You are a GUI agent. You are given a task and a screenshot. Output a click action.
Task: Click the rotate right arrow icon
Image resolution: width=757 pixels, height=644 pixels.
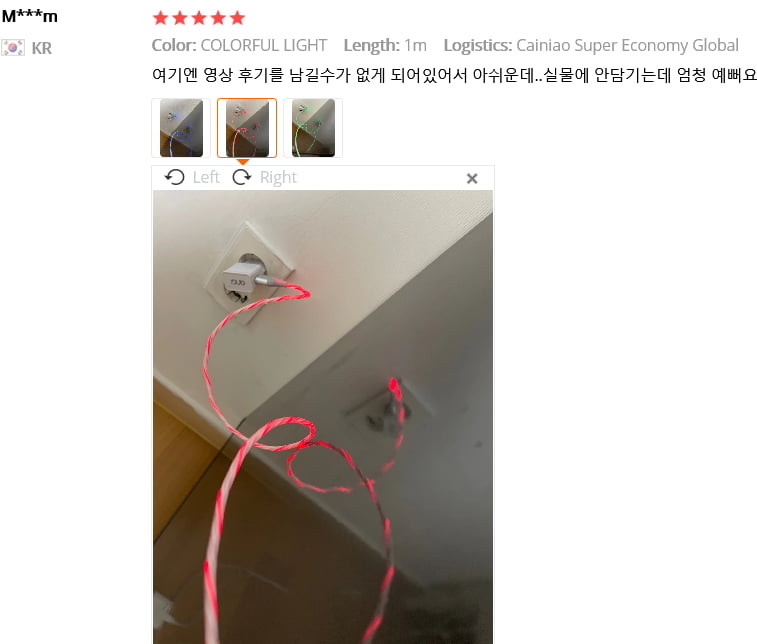pos(242,177)
